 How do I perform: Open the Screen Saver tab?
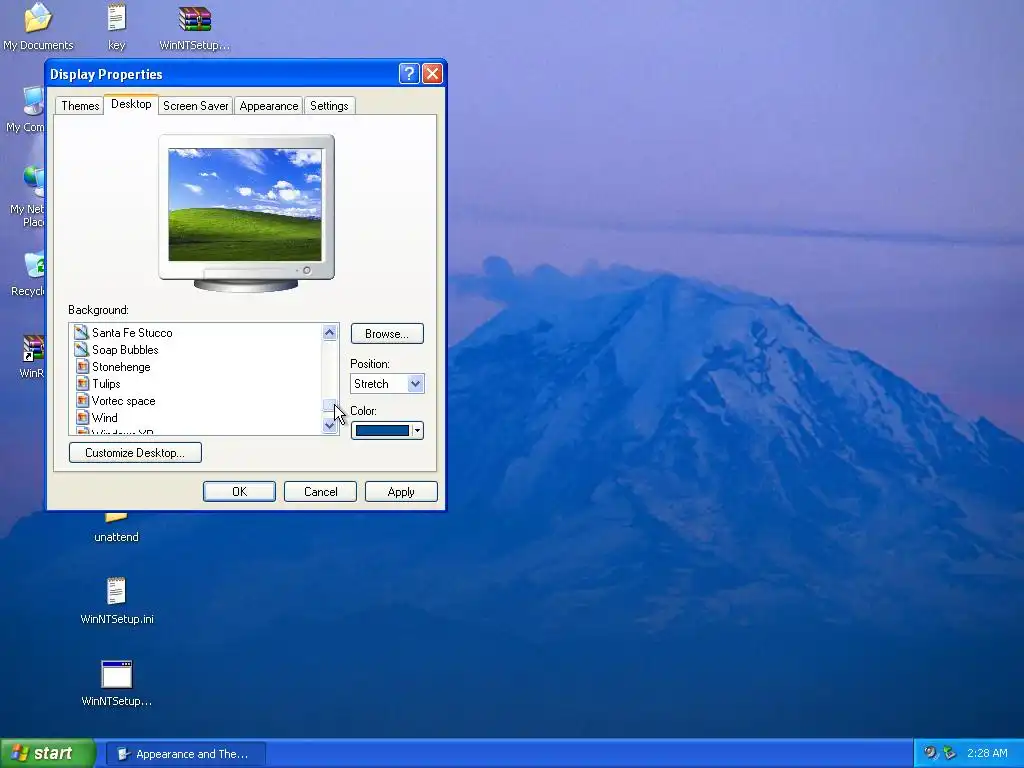[x=195, y=106]
